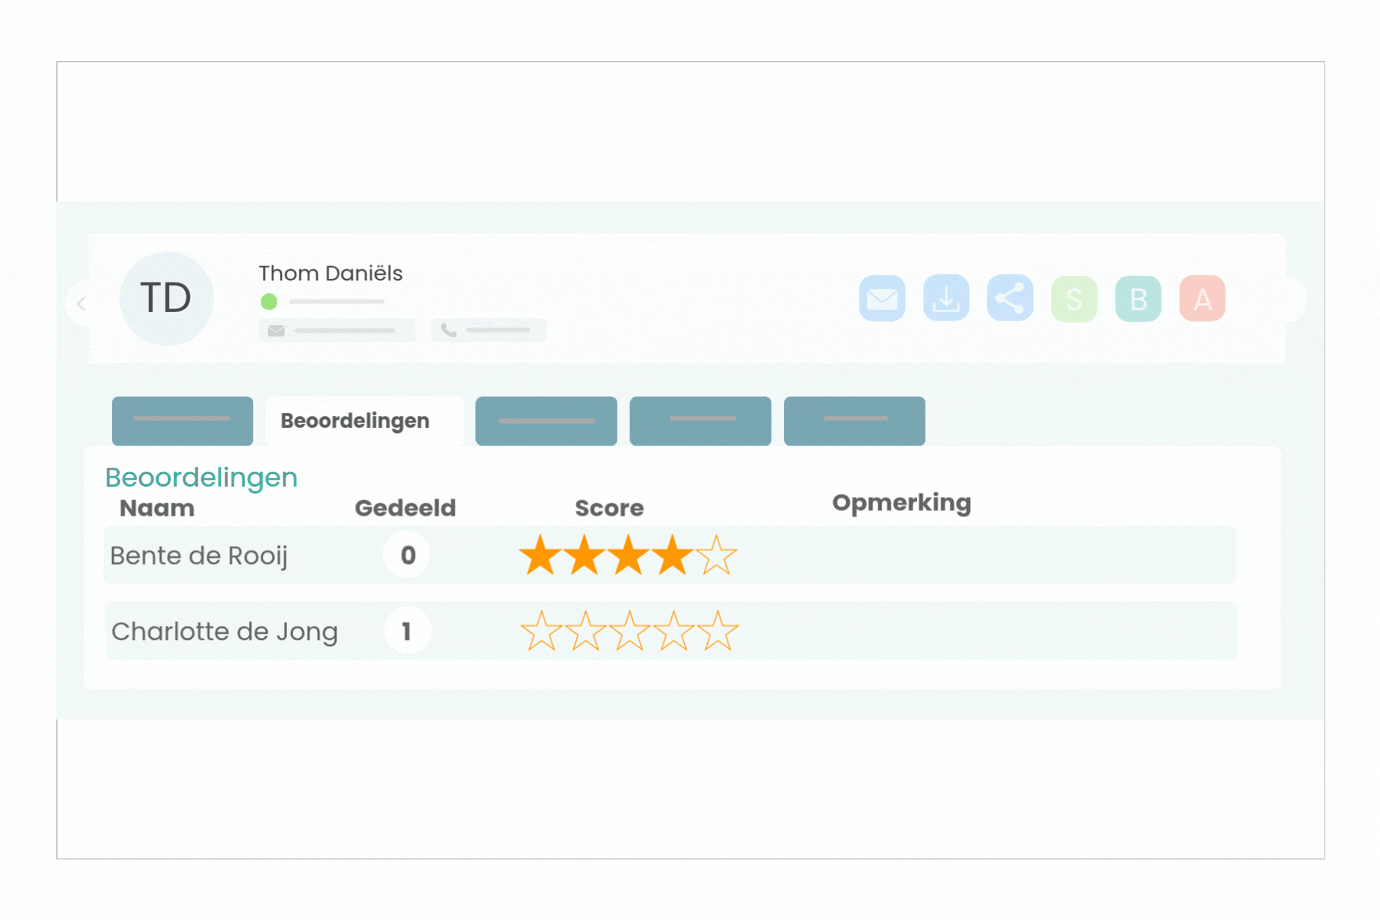Click the green S icon button

1074,299
